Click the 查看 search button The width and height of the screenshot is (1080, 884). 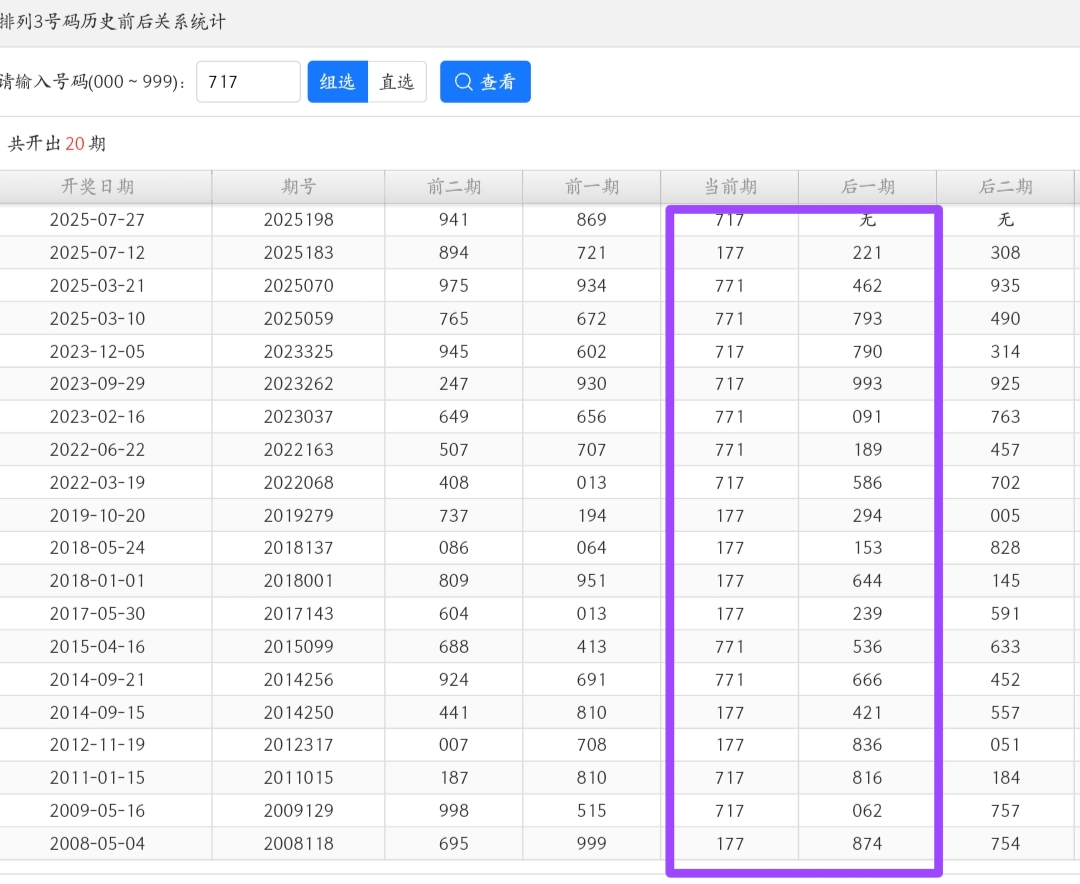[x=485, y=82]
